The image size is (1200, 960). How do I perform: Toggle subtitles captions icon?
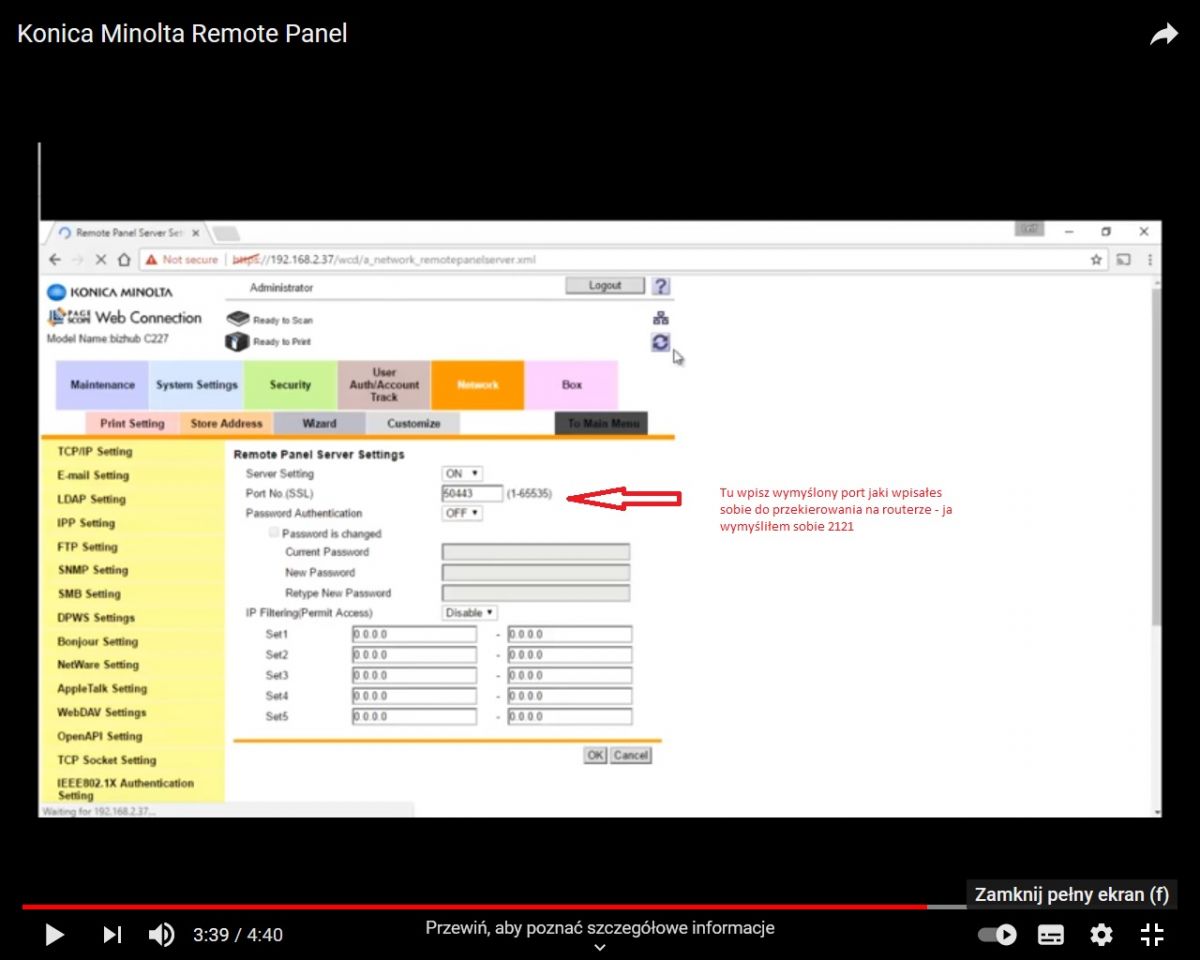point(1051,935)
